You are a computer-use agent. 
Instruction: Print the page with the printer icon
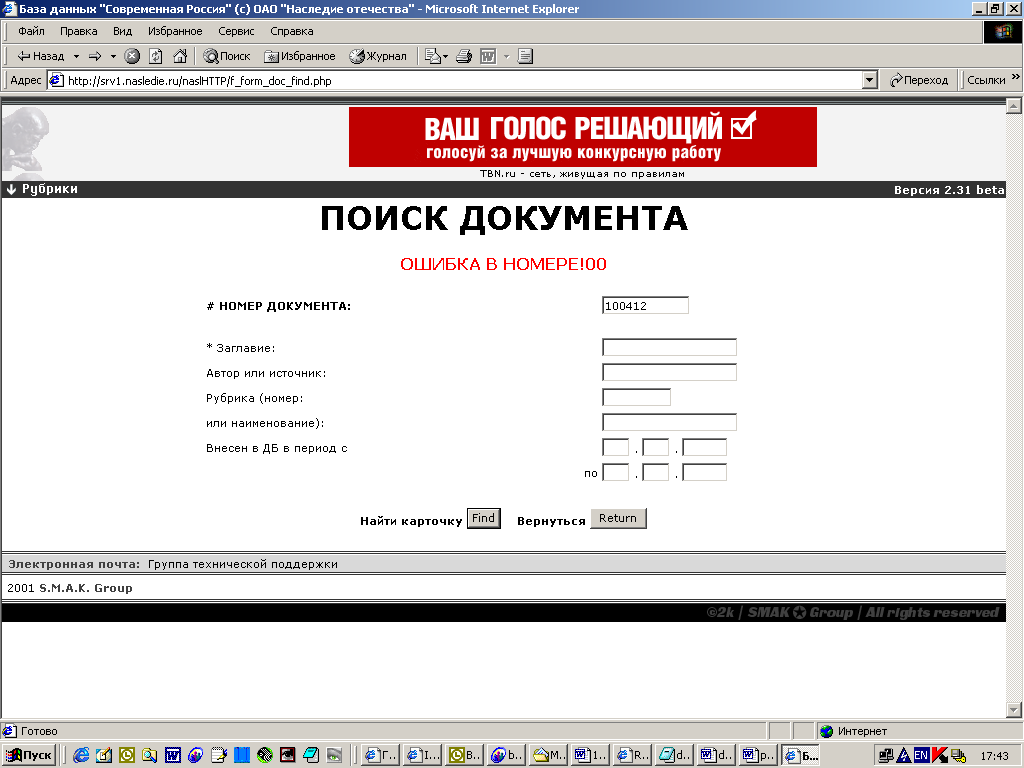click(464, 56)
